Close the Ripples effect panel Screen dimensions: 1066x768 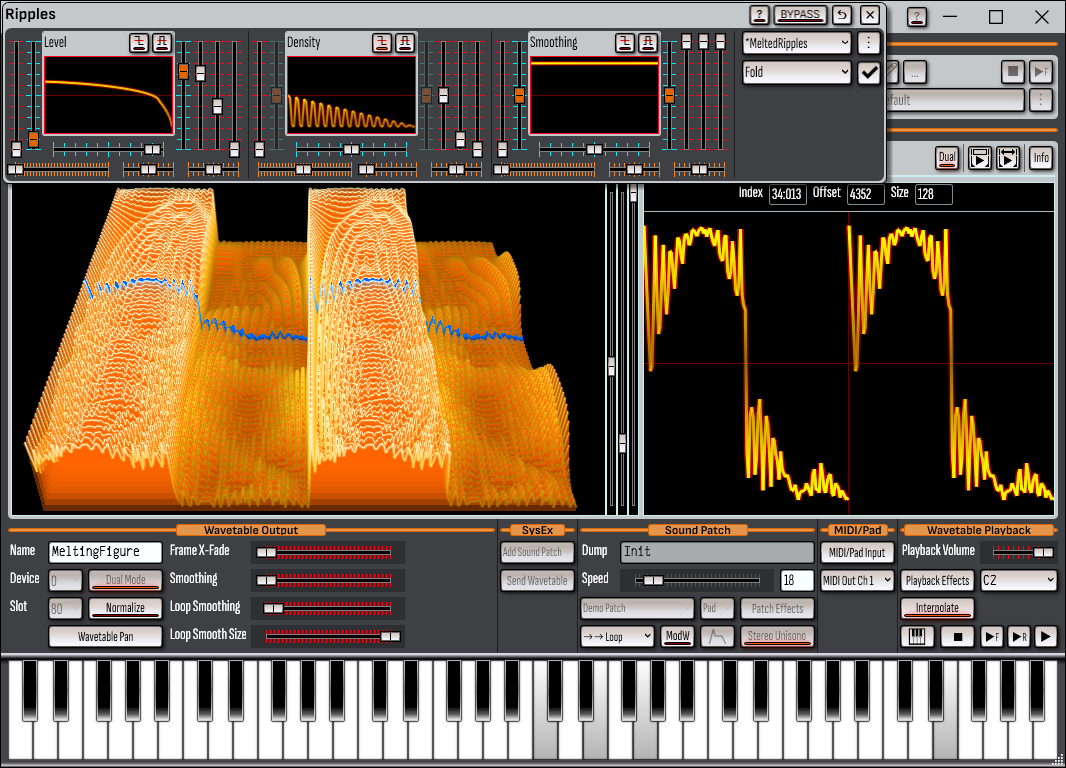(870, 14)
